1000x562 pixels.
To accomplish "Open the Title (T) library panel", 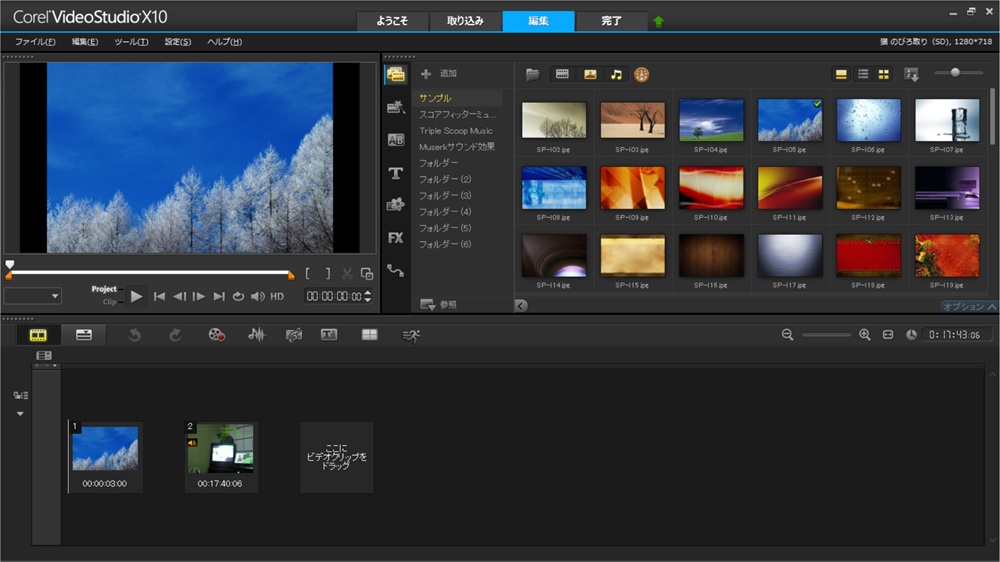I will click(395, 173).
